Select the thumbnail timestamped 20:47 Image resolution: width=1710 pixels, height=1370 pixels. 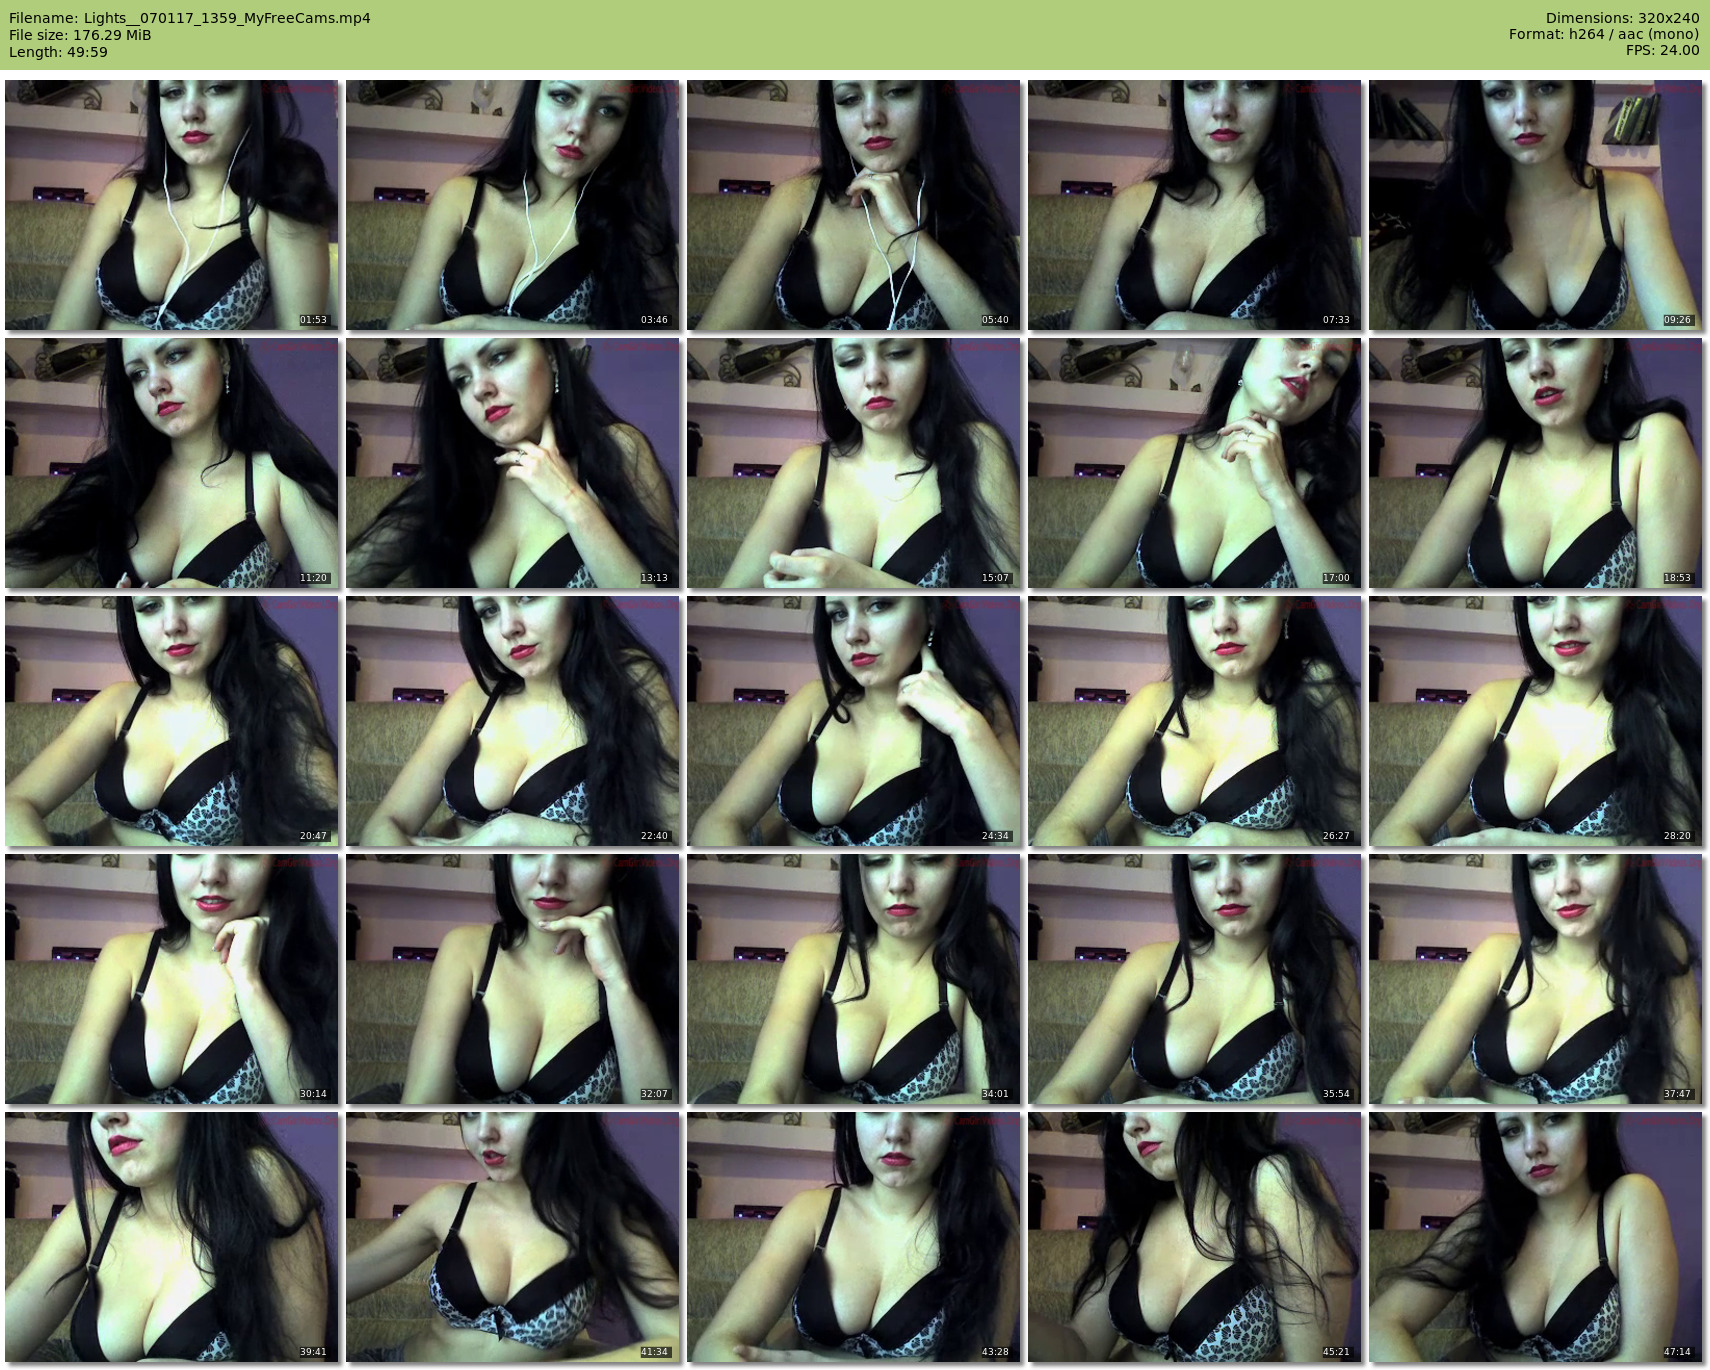tap(171, 721)
